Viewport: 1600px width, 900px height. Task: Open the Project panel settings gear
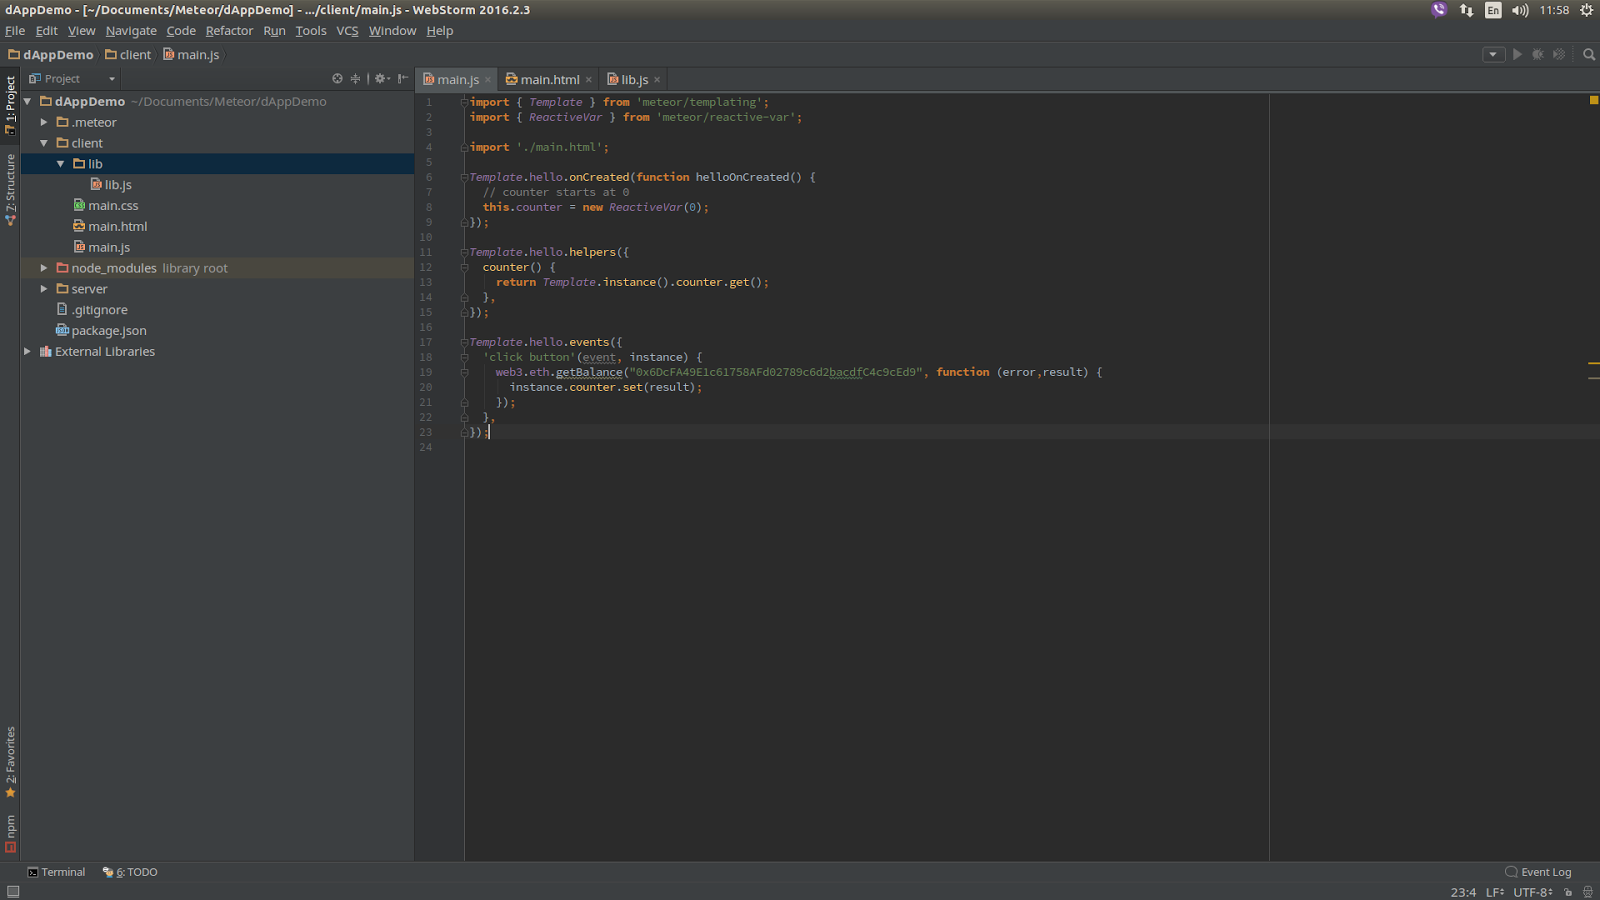point(380,79)
